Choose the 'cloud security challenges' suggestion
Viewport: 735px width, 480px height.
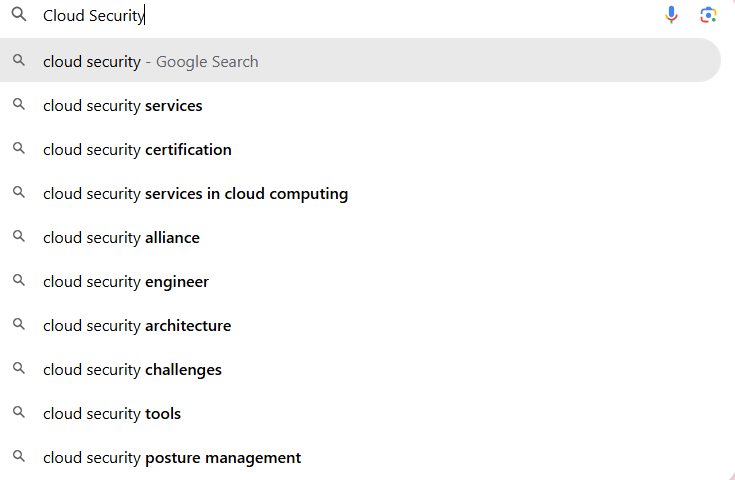pos(360,370)
